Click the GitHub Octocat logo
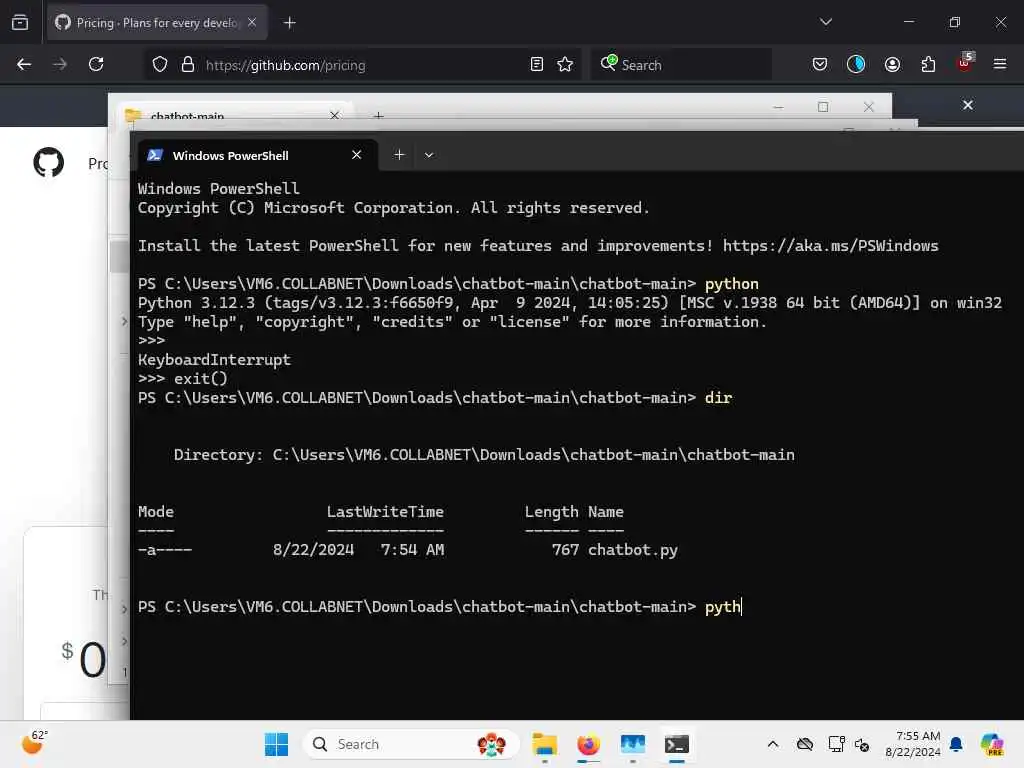Image resolution: width=1024 pixels, height=768 pixels. coord(49,162)
